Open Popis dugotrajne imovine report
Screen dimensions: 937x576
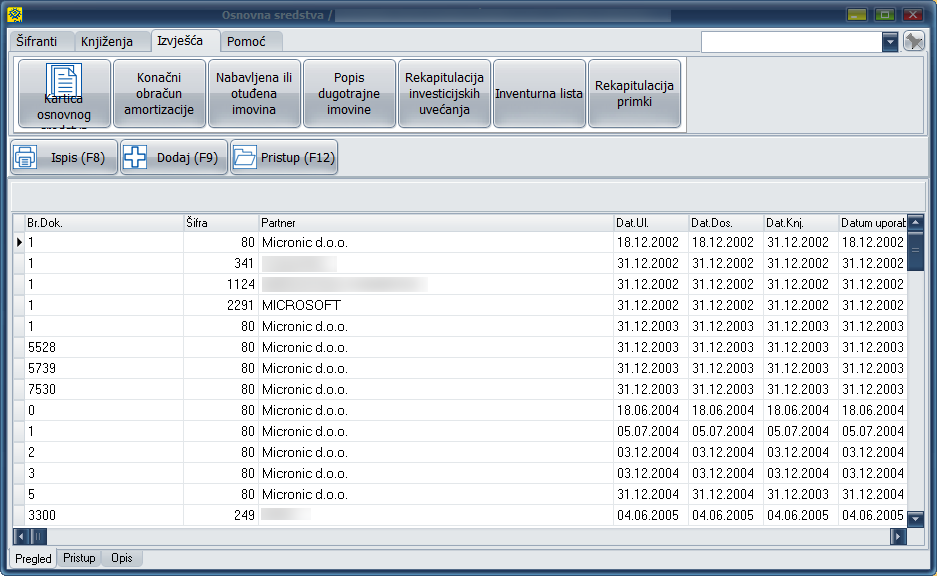pos(349,93)
